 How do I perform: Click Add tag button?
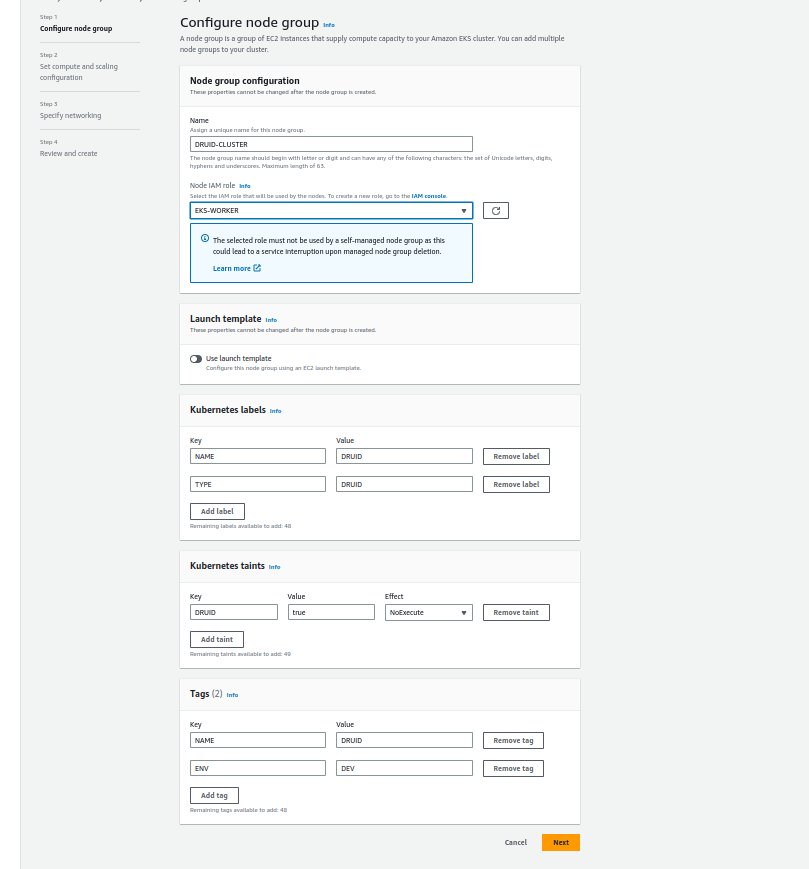click(214, 795)
